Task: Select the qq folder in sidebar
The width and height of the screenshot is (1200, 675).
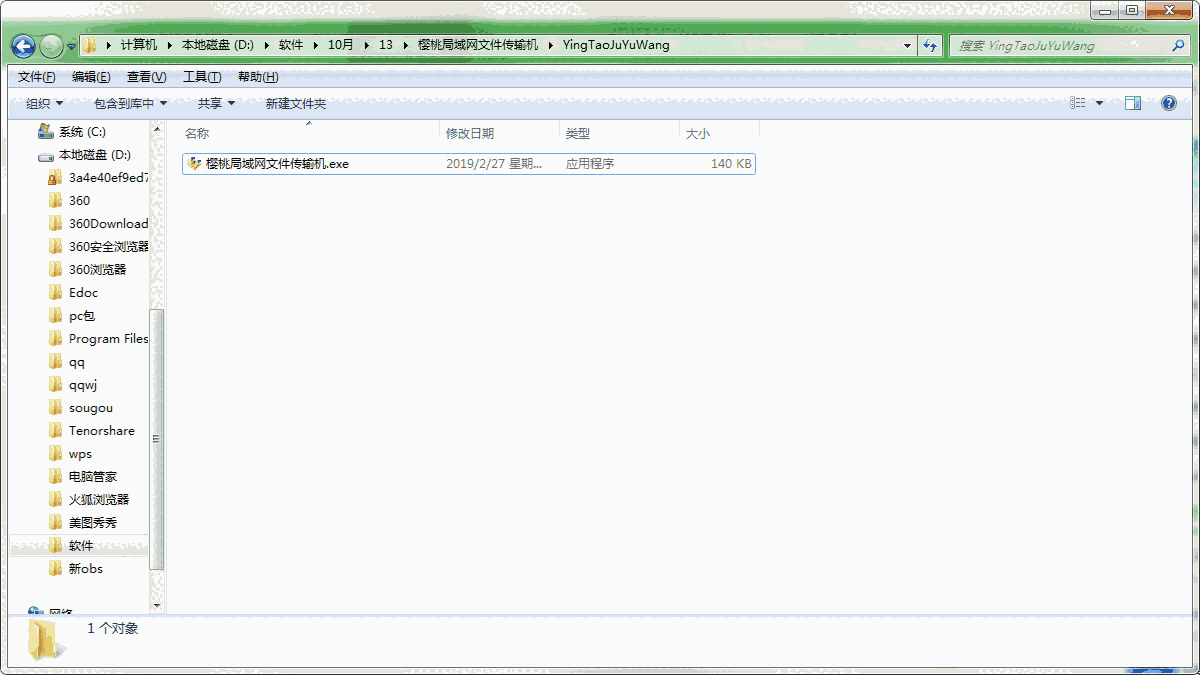Action: coord(77,362)
